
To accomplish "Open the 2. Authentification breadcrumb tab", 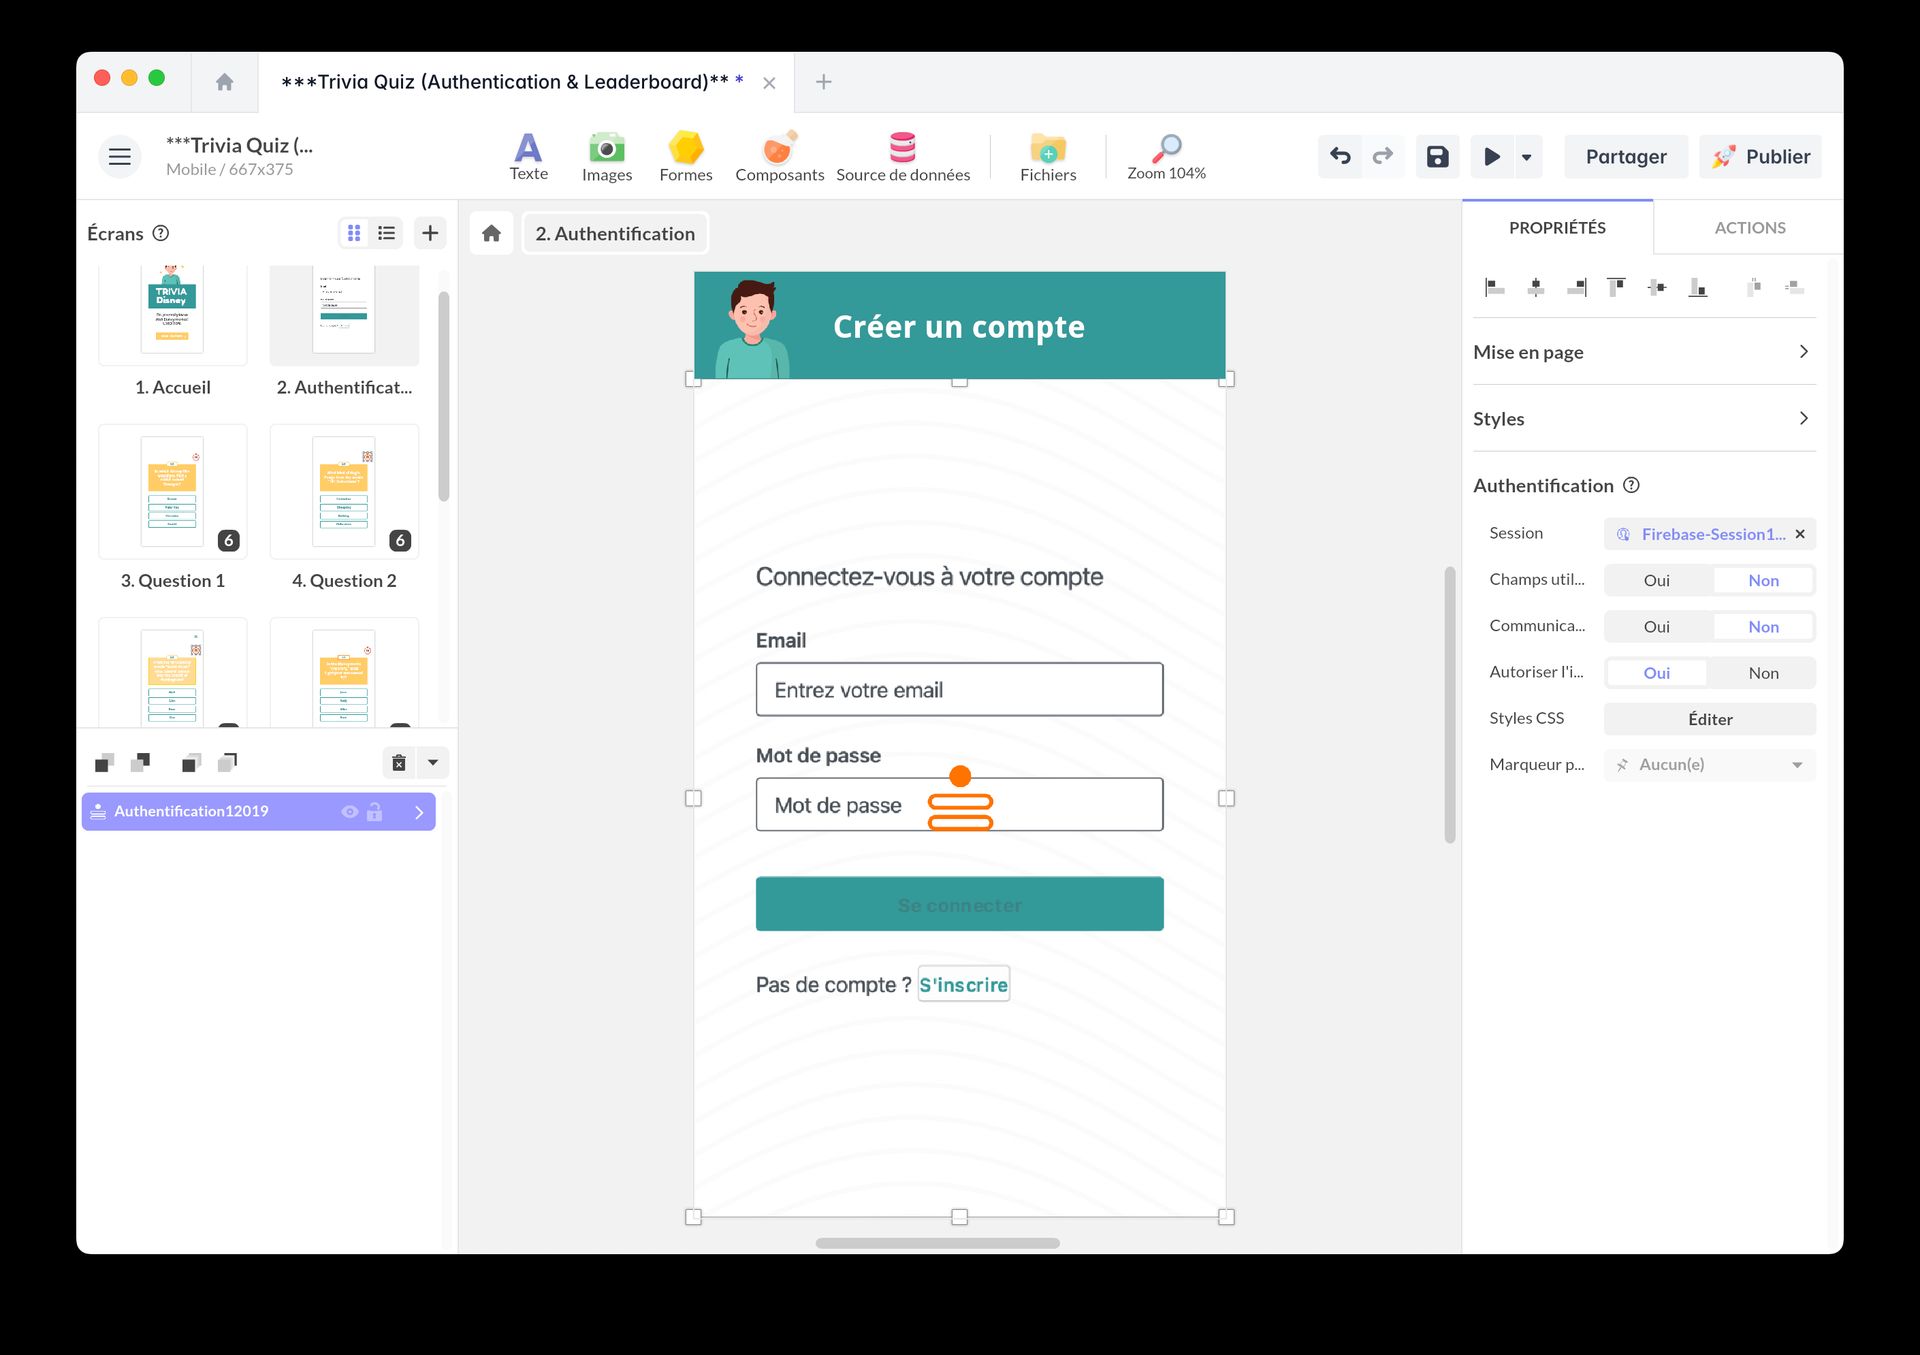I will tap(615, 233).
